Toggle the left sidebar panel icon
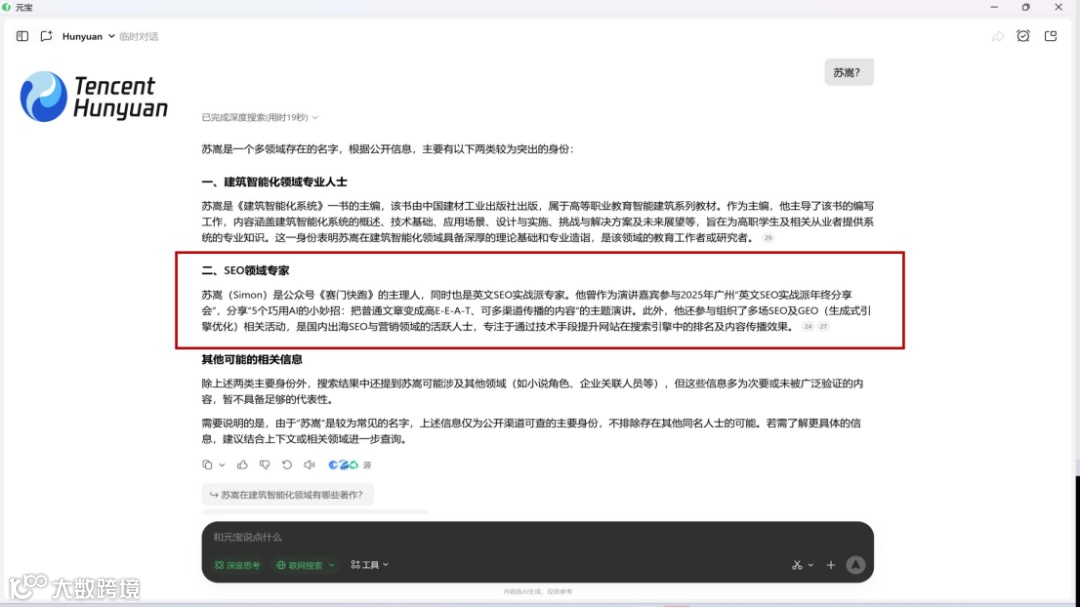Image resolution: width=1080 pixels, height=608 pixels. tap(22, 36)
